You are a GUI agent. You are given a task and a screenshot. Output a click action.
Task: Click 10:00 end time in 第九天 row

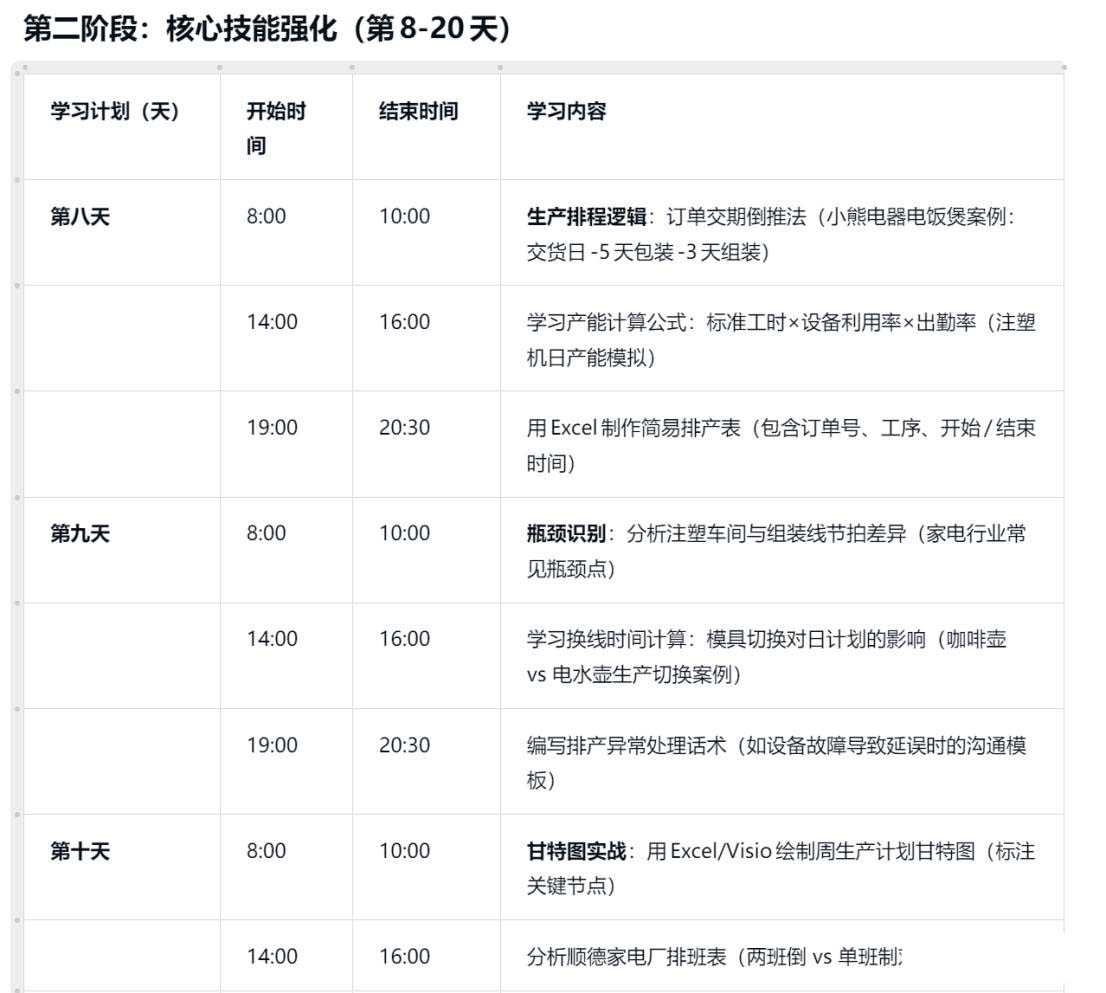point(404,533)
